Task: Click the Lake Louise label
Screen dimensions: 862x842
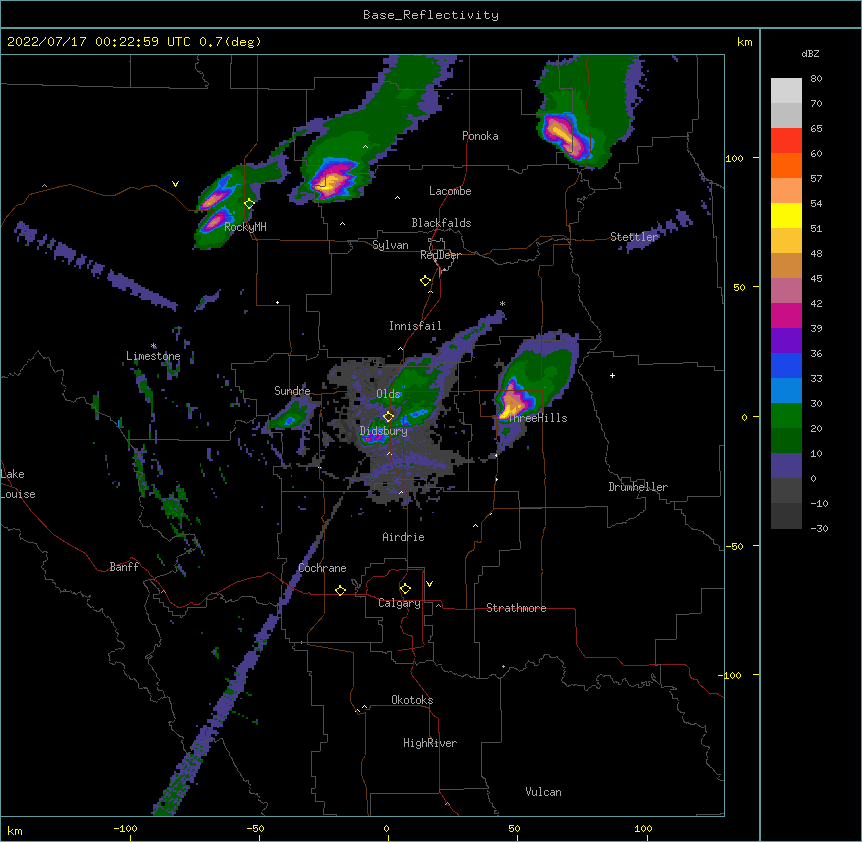Action: click(18, 484)
